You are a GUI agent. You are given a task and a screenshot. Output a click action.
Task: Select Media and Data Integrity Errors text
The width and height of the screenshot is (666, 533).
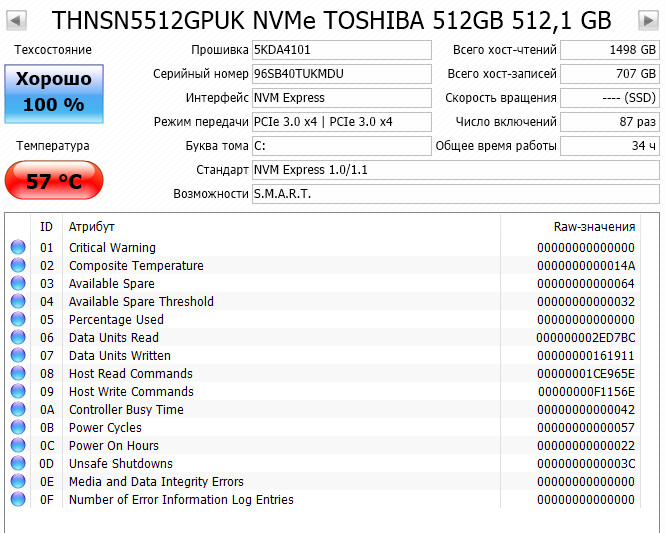156,482
